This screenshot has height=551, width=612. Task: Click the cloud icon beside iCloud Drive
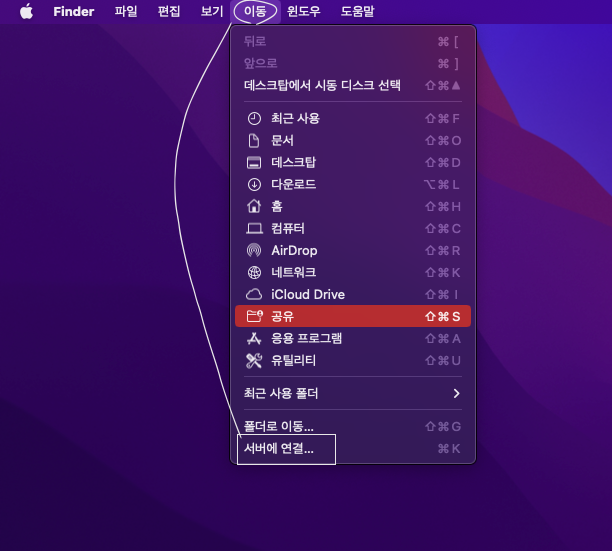click(254, 294)
